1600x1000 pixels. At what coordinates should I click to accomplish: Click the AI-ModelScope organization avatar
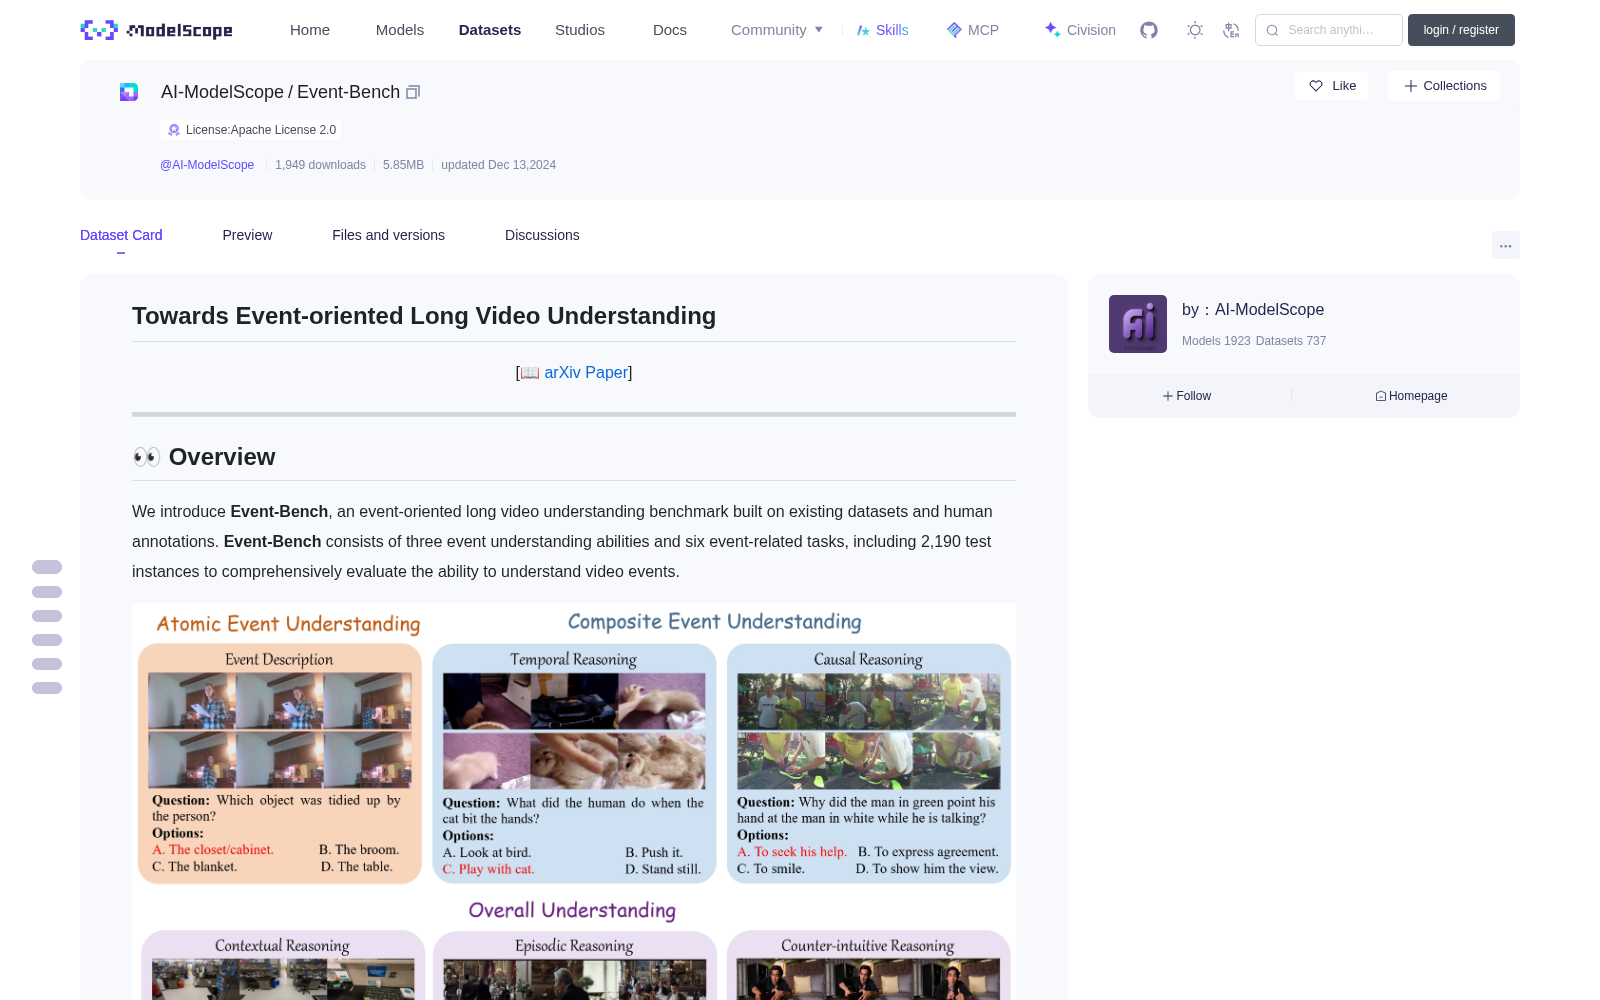1138,324
